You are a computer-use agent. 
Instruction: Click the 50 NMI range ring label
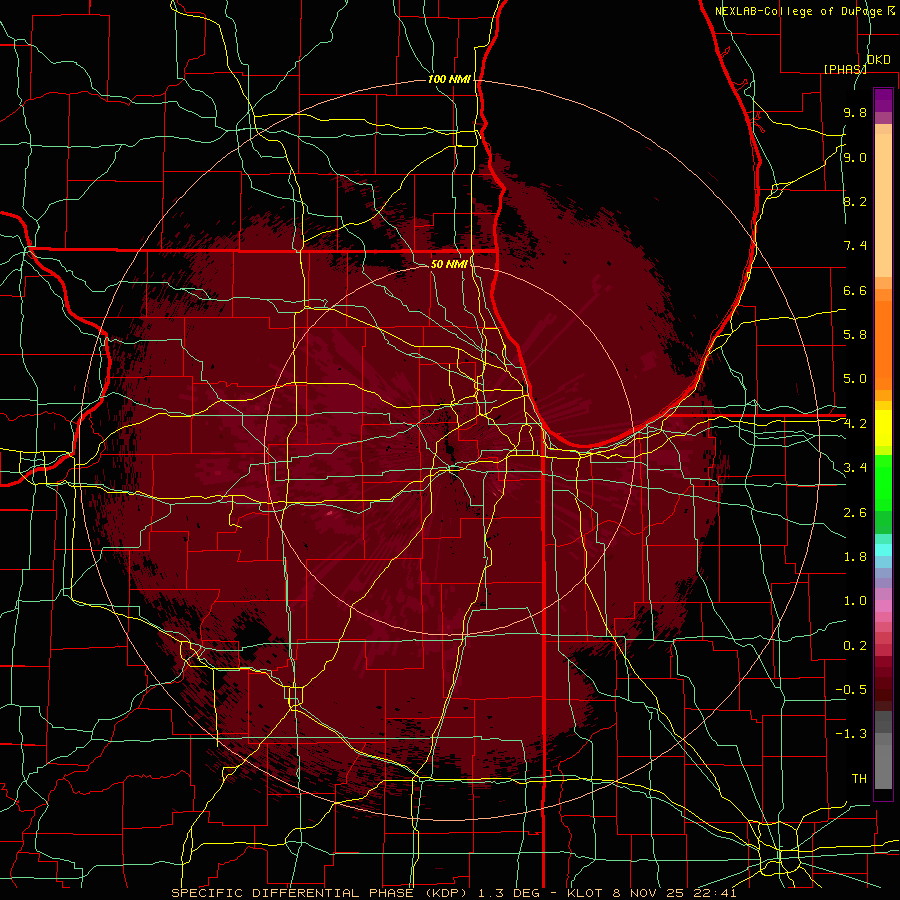pyautogui.click(x=449, y=264)
